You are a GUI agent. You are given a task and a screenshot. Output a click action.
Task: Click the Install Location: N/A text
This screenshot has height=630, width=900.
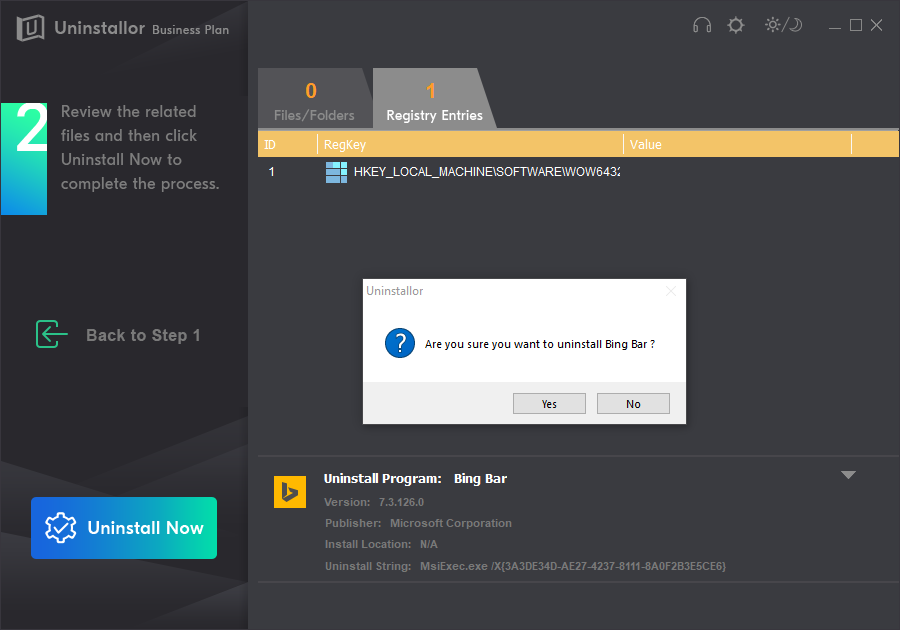[x=381, y=544]
